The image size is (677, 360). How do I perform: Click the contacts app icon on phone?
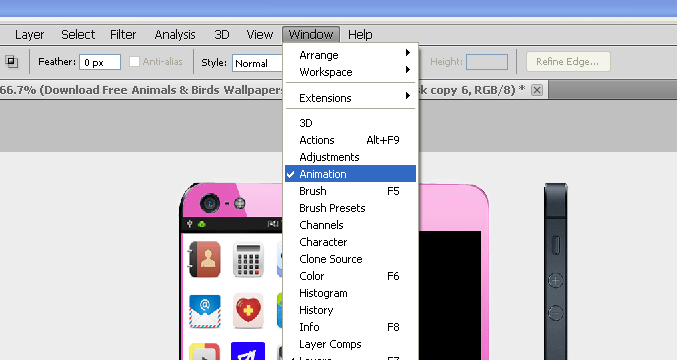pos(205,259)
